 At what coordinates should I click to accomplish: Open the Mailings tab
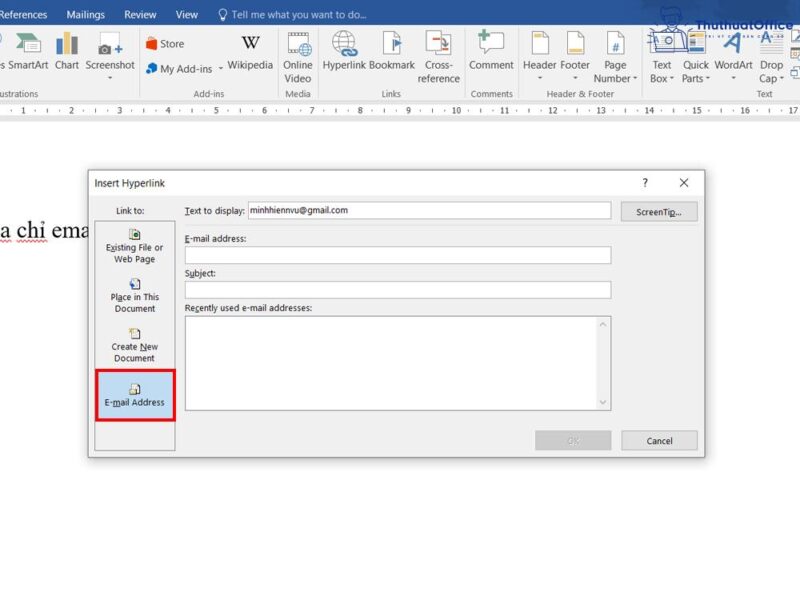pyautogui.click(x=85, y=14)
